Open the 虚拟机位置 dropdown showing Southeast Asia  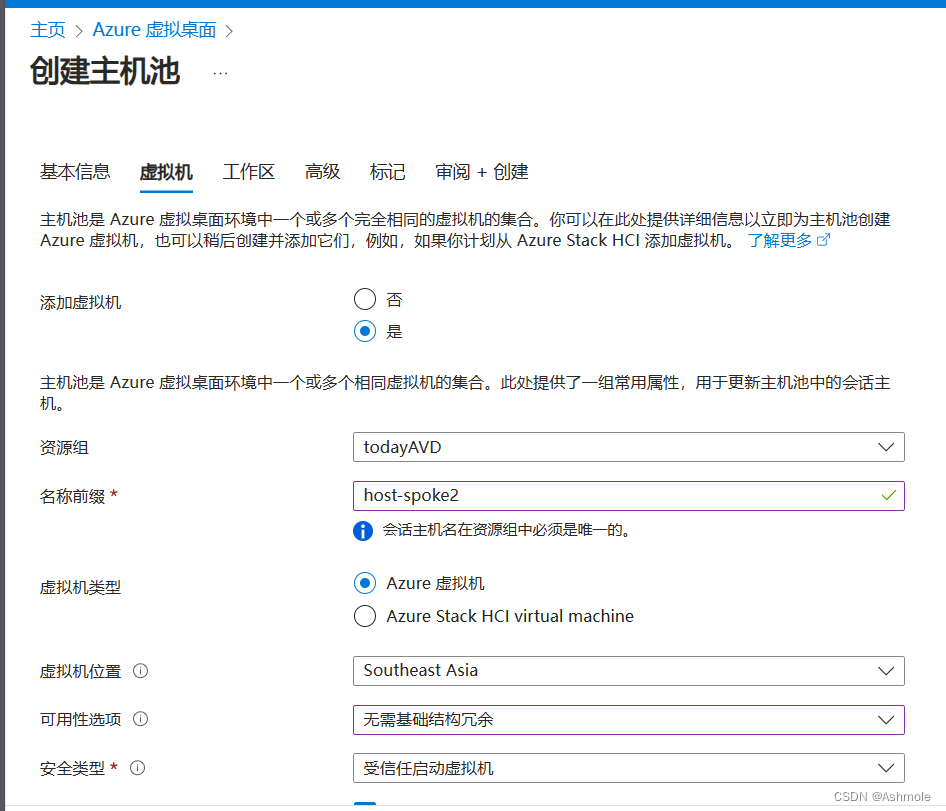coord(629,671)
